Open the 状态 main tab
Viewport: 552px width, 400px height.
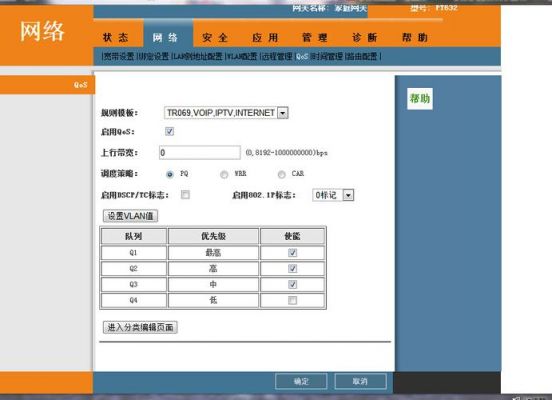click(x=115, y=37)
